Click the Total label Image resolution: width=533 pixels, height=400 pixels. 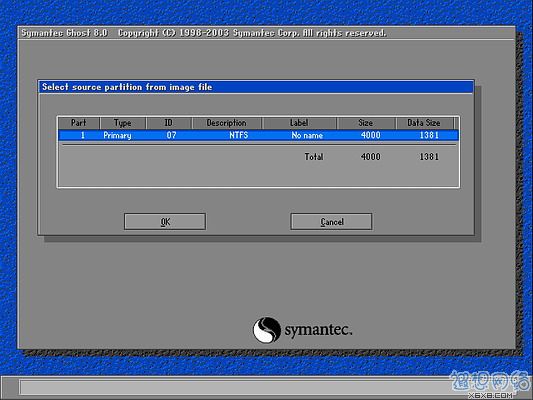(x=314, y=157)
